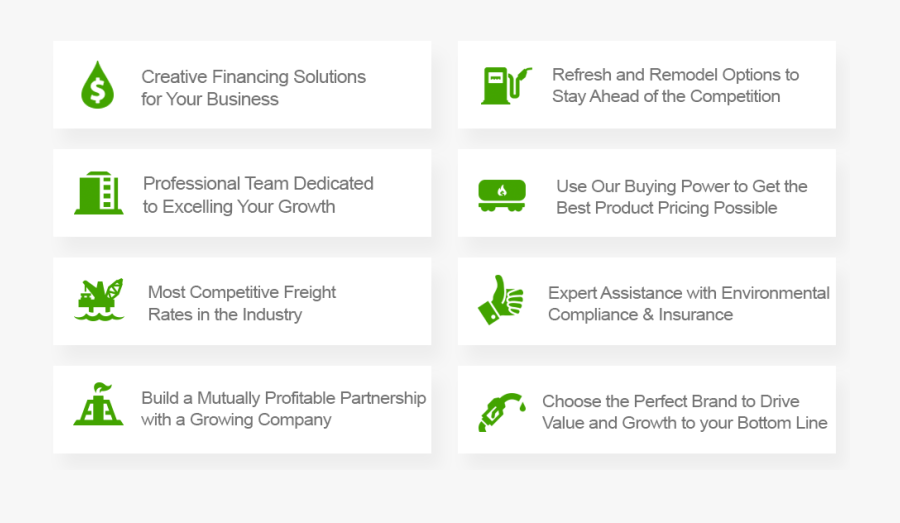900x523 pixels.
Task: Click the green building storage tank icon
Action: pyautogui.click(x=98, y=193)
